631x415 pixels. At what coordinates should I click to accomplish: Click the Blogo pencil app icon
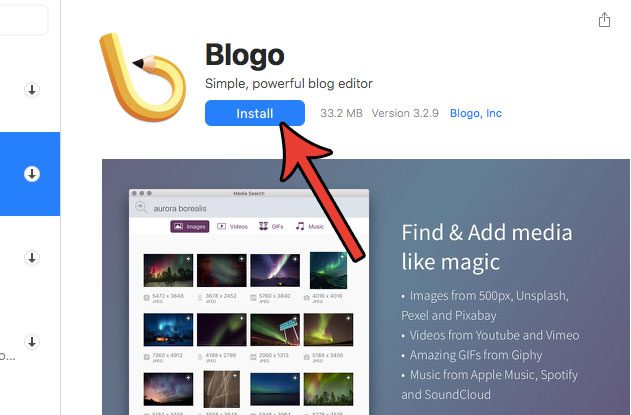142,77
